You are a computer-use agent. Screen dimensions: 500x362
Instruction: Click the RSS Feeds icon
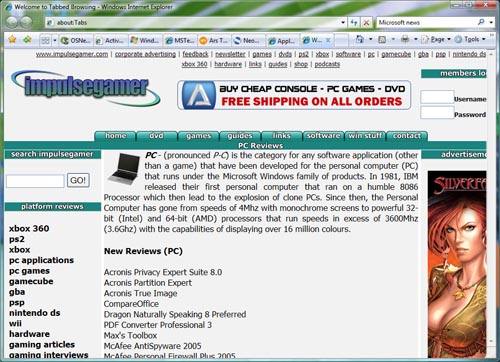(382, 40)
